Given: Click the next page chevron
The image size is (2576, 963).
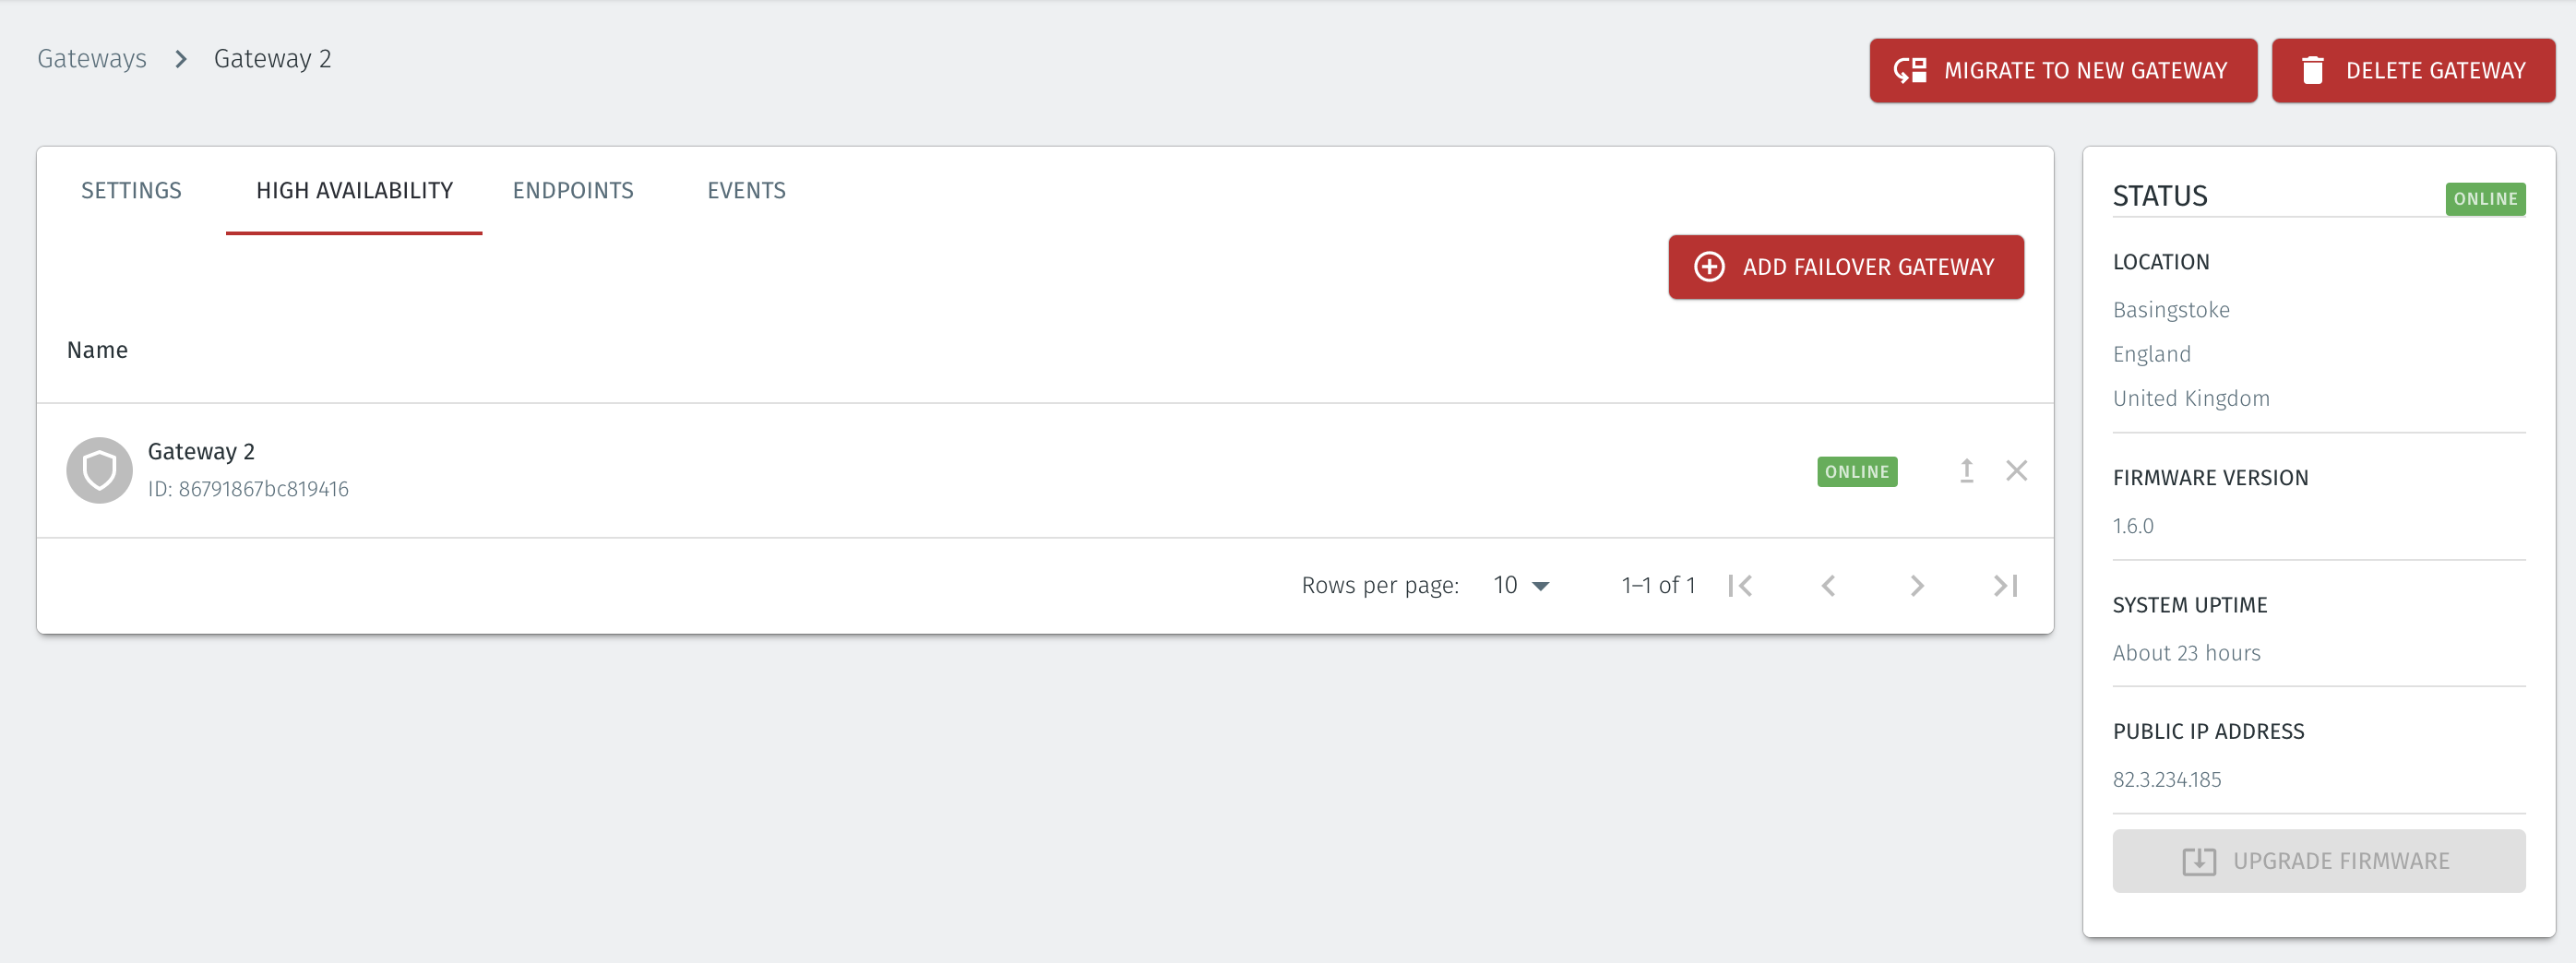Looking at the screenshot, I should point(1916,585).
